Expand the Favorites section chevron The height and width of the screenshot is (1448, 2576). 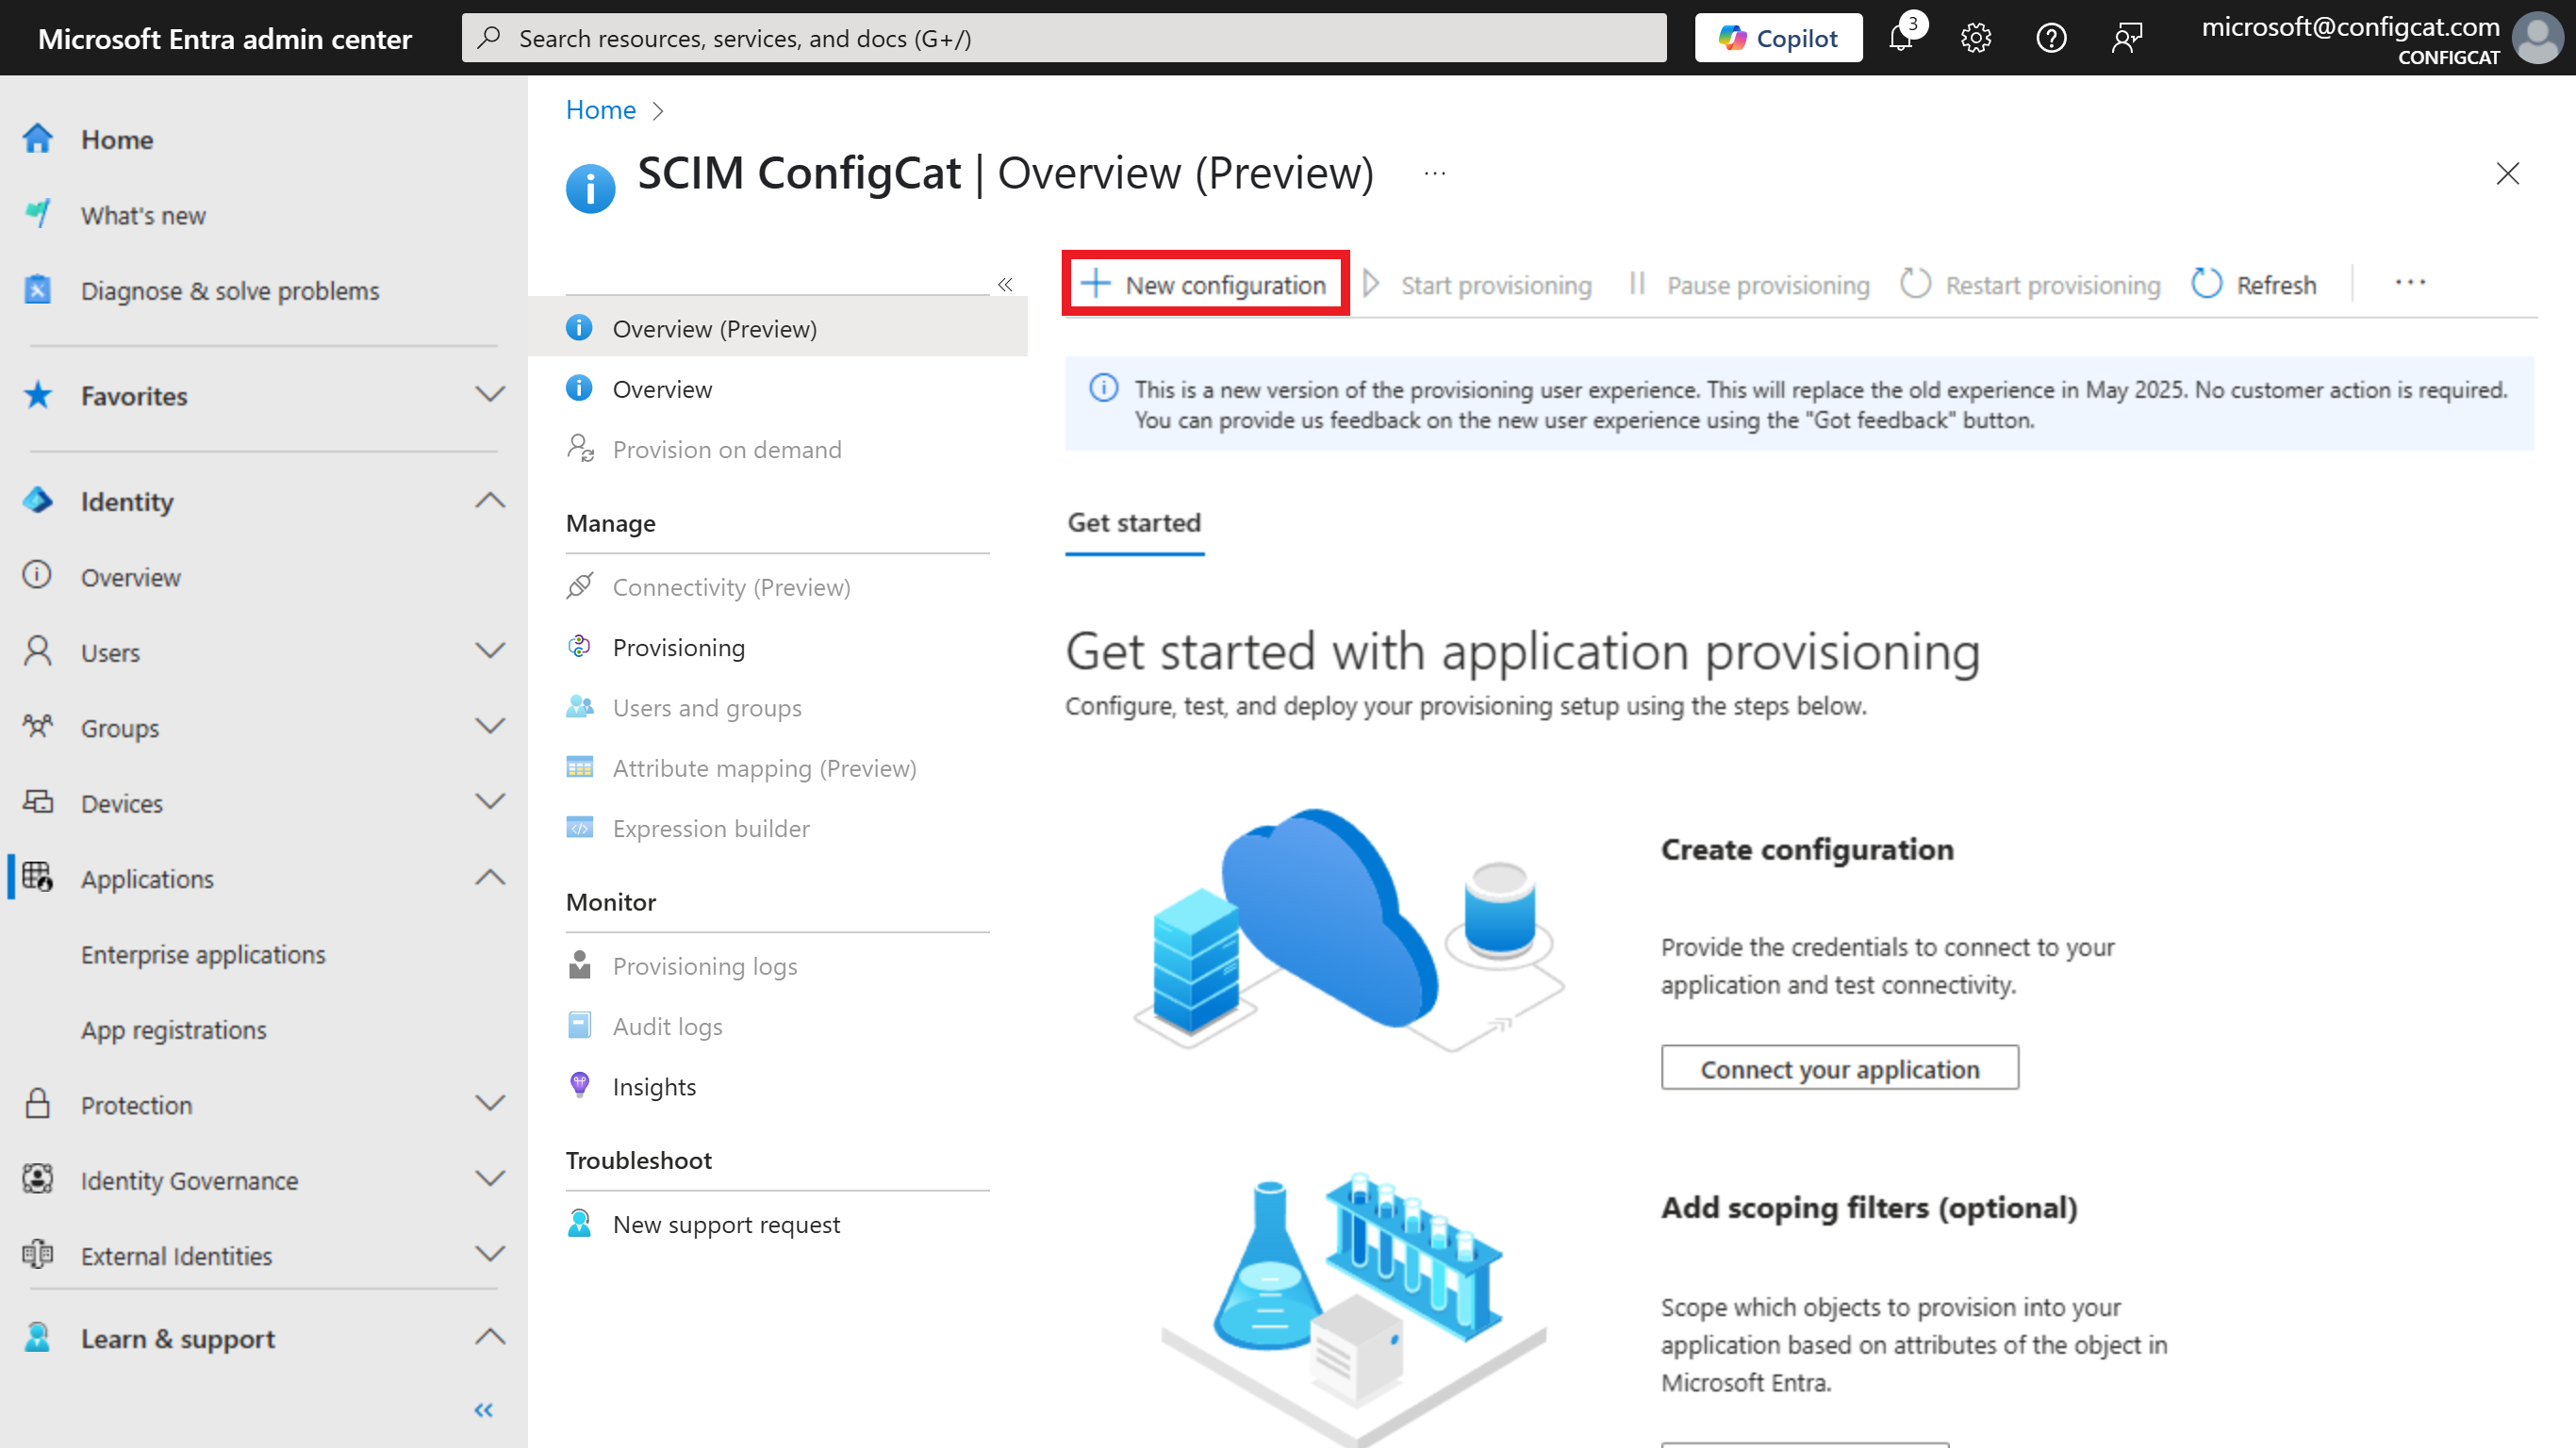[490, 395]
